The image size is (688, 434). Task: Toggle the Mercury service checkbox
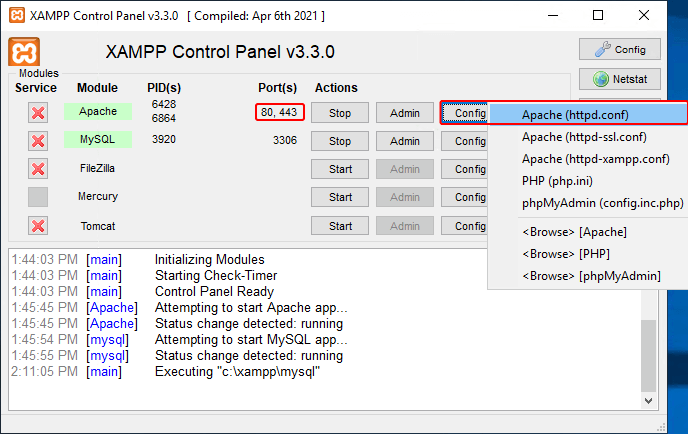tap(38, 197)
